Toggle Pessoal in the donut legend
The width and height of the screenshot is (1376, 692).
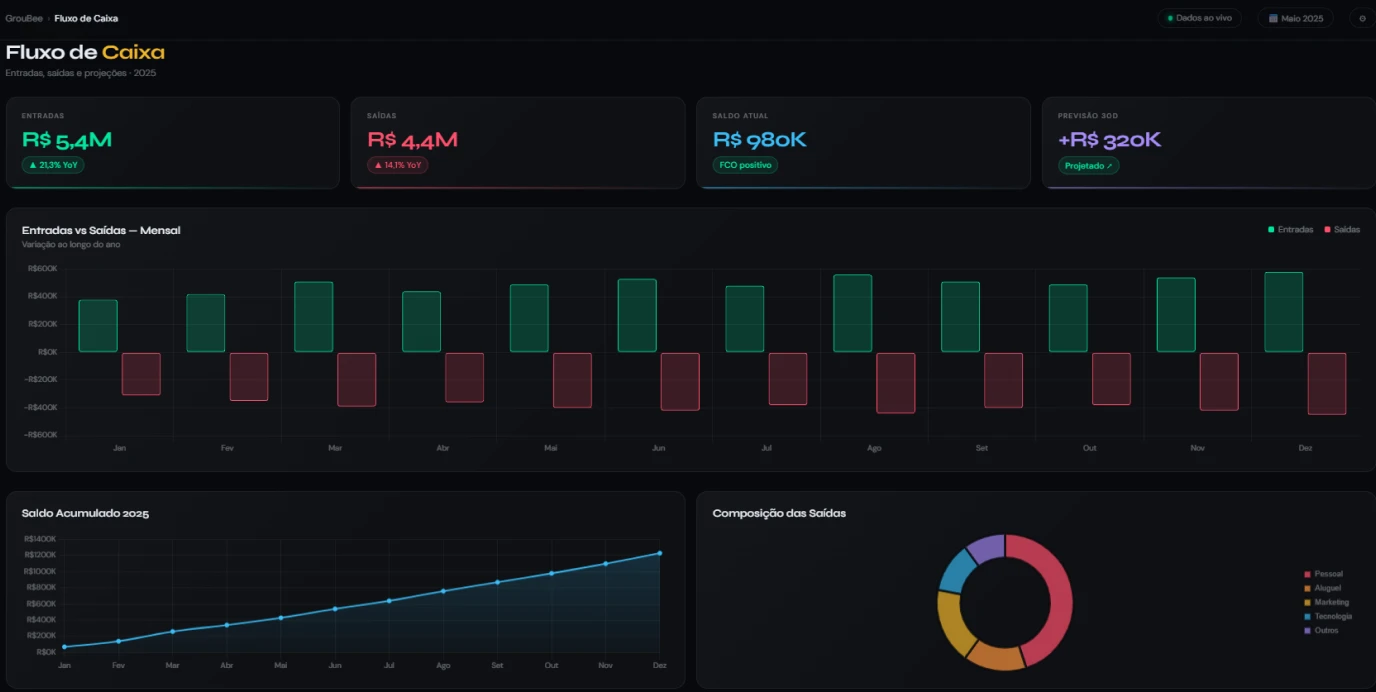(x=1324, y=574)
